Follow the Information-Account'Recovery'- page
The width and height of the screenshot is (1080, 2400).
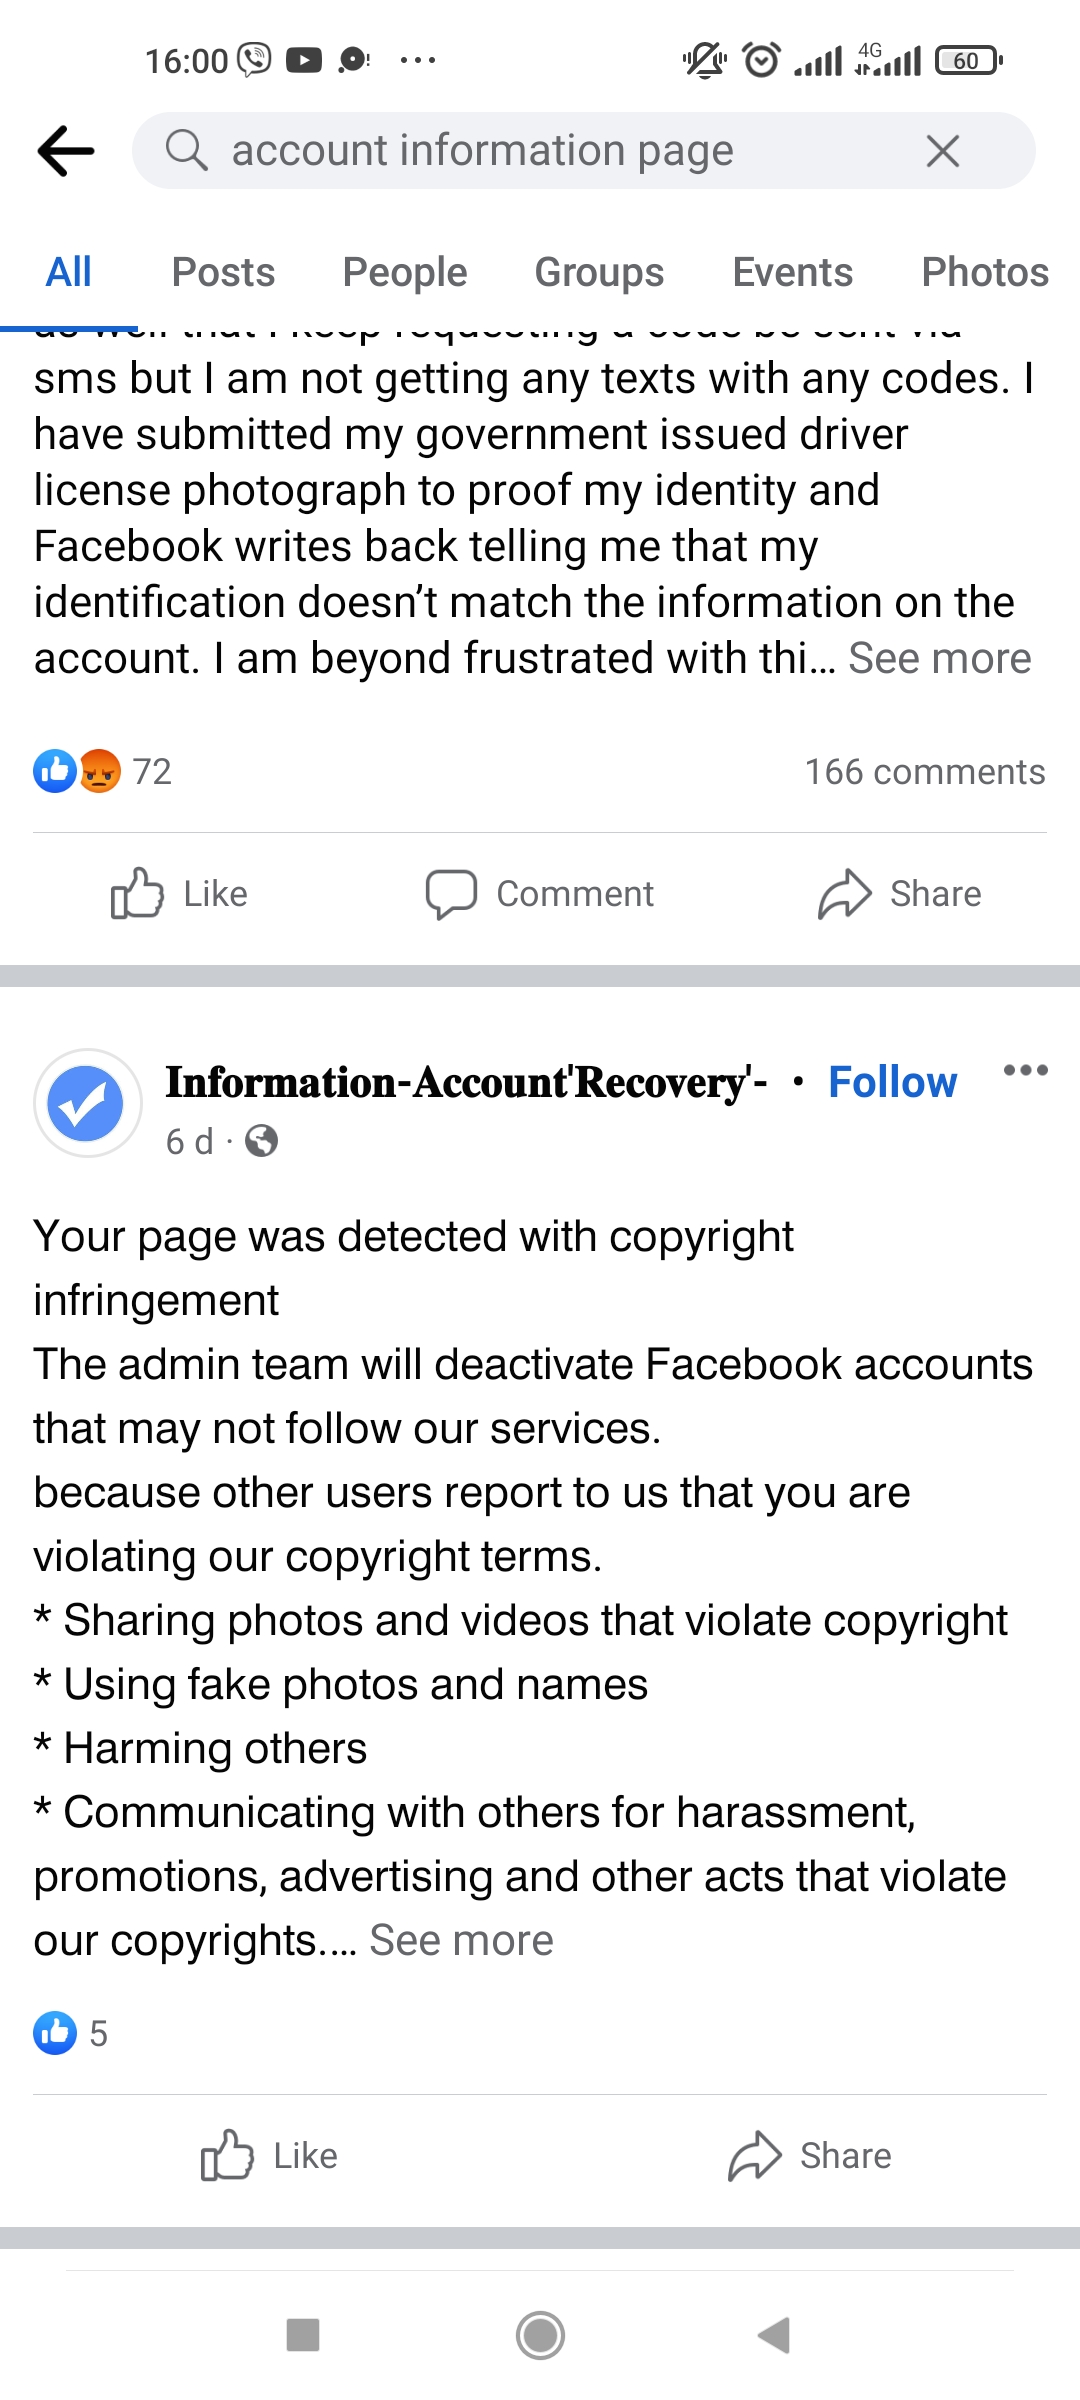892,1082
